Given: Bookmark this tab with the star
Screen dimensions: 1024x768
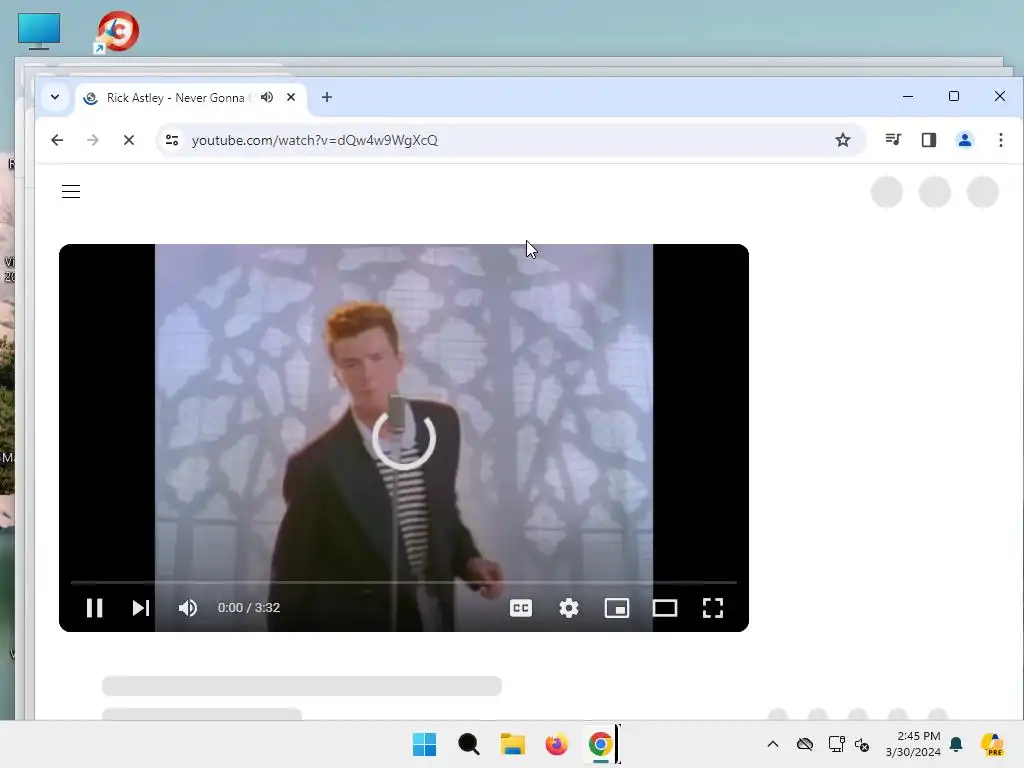Looking at the screenshot, I should point(842,140).
